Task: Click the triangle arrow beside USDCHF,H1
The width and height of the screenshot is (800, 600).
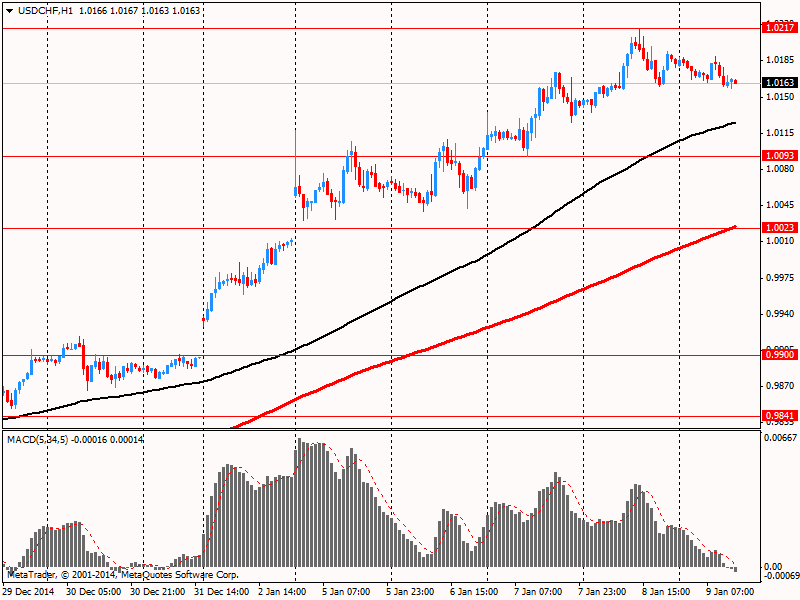Action: tap(9, 11)
